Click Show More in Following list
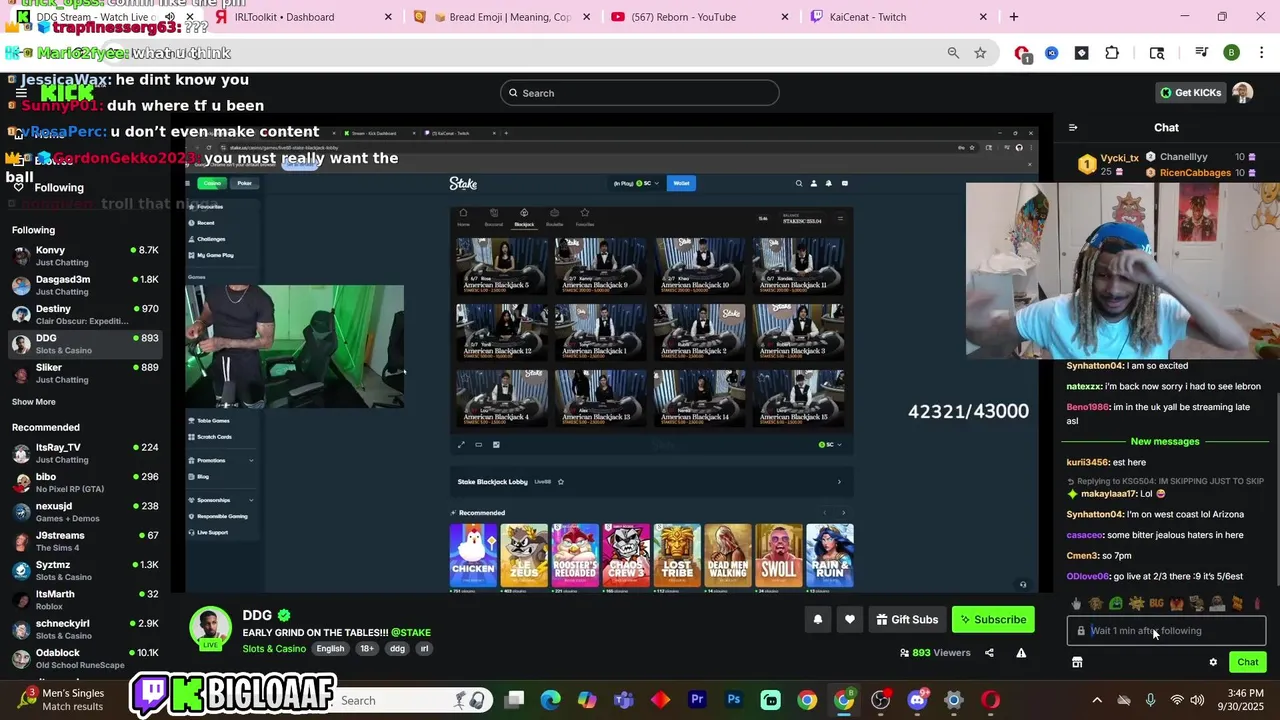This screenshot has height=720, width=1280. (x=34, y=402)
